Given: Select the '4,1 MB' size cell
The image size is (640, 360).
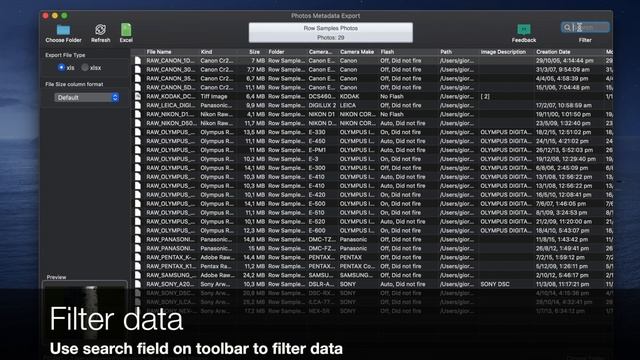Looking at the screenshot, I should click(256, 114).
